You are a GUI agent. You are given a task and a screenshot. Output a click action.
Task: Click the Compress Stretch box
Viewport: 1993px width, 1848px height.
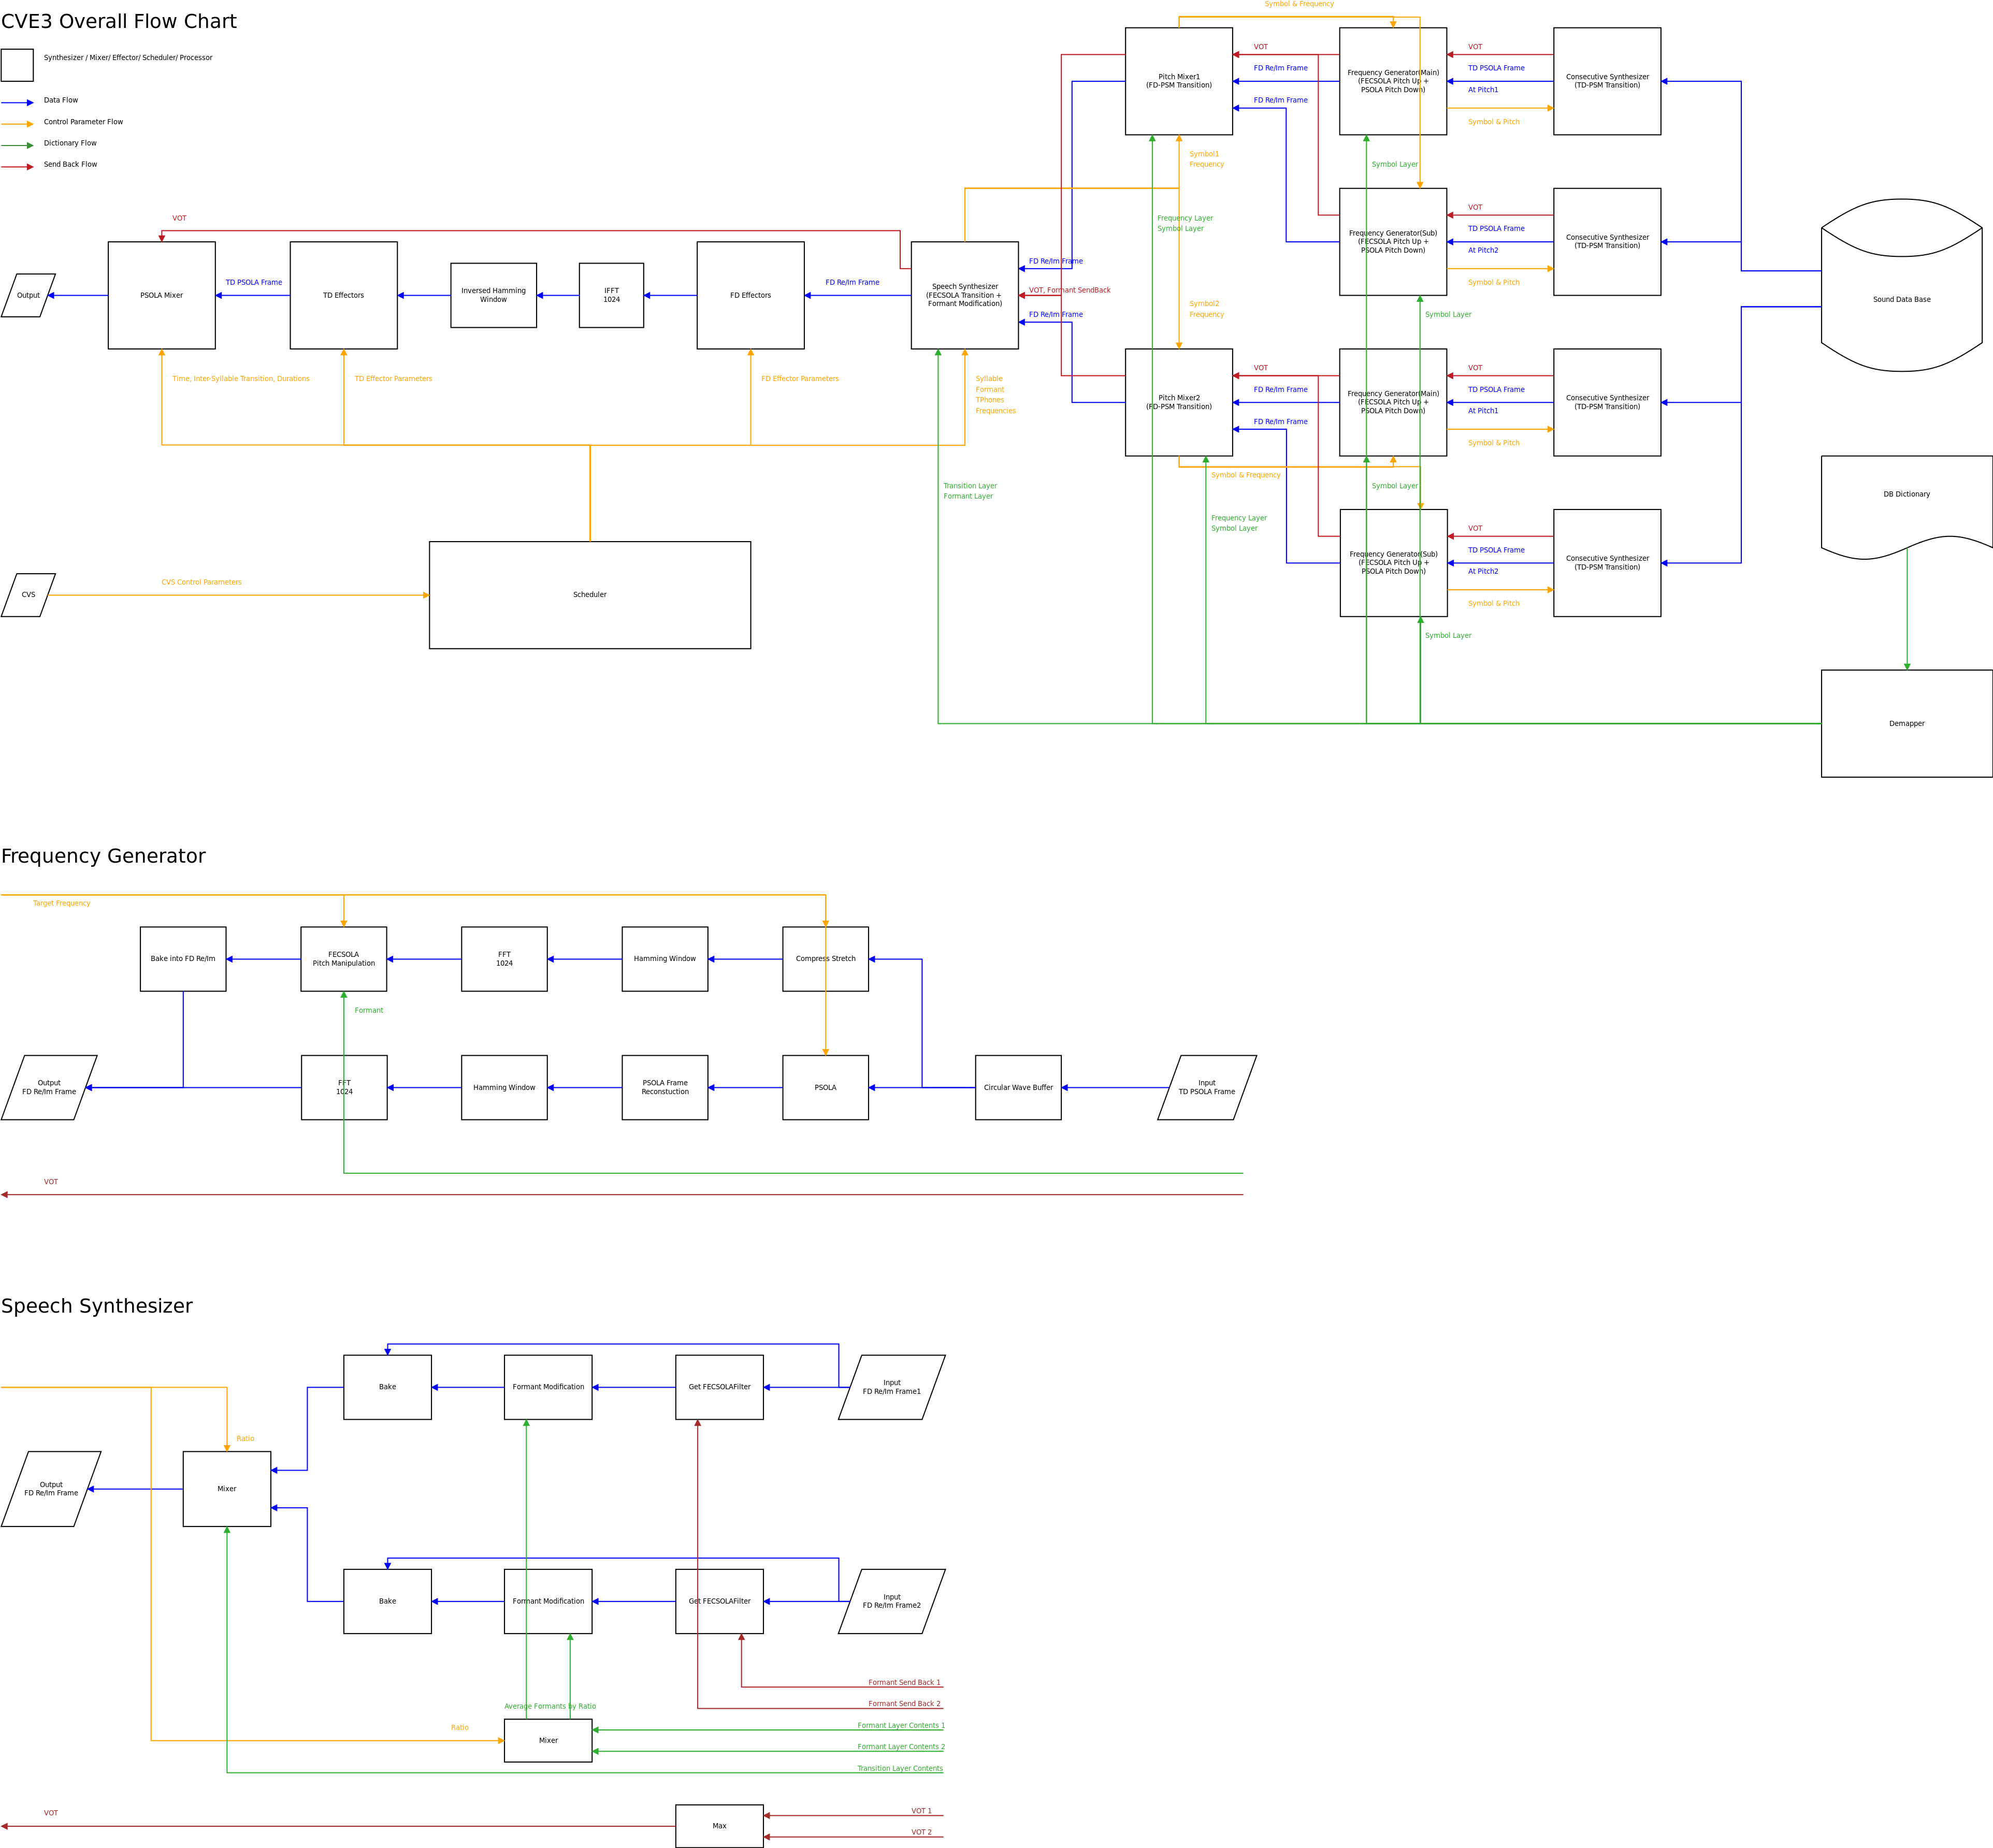pos(825,959)
